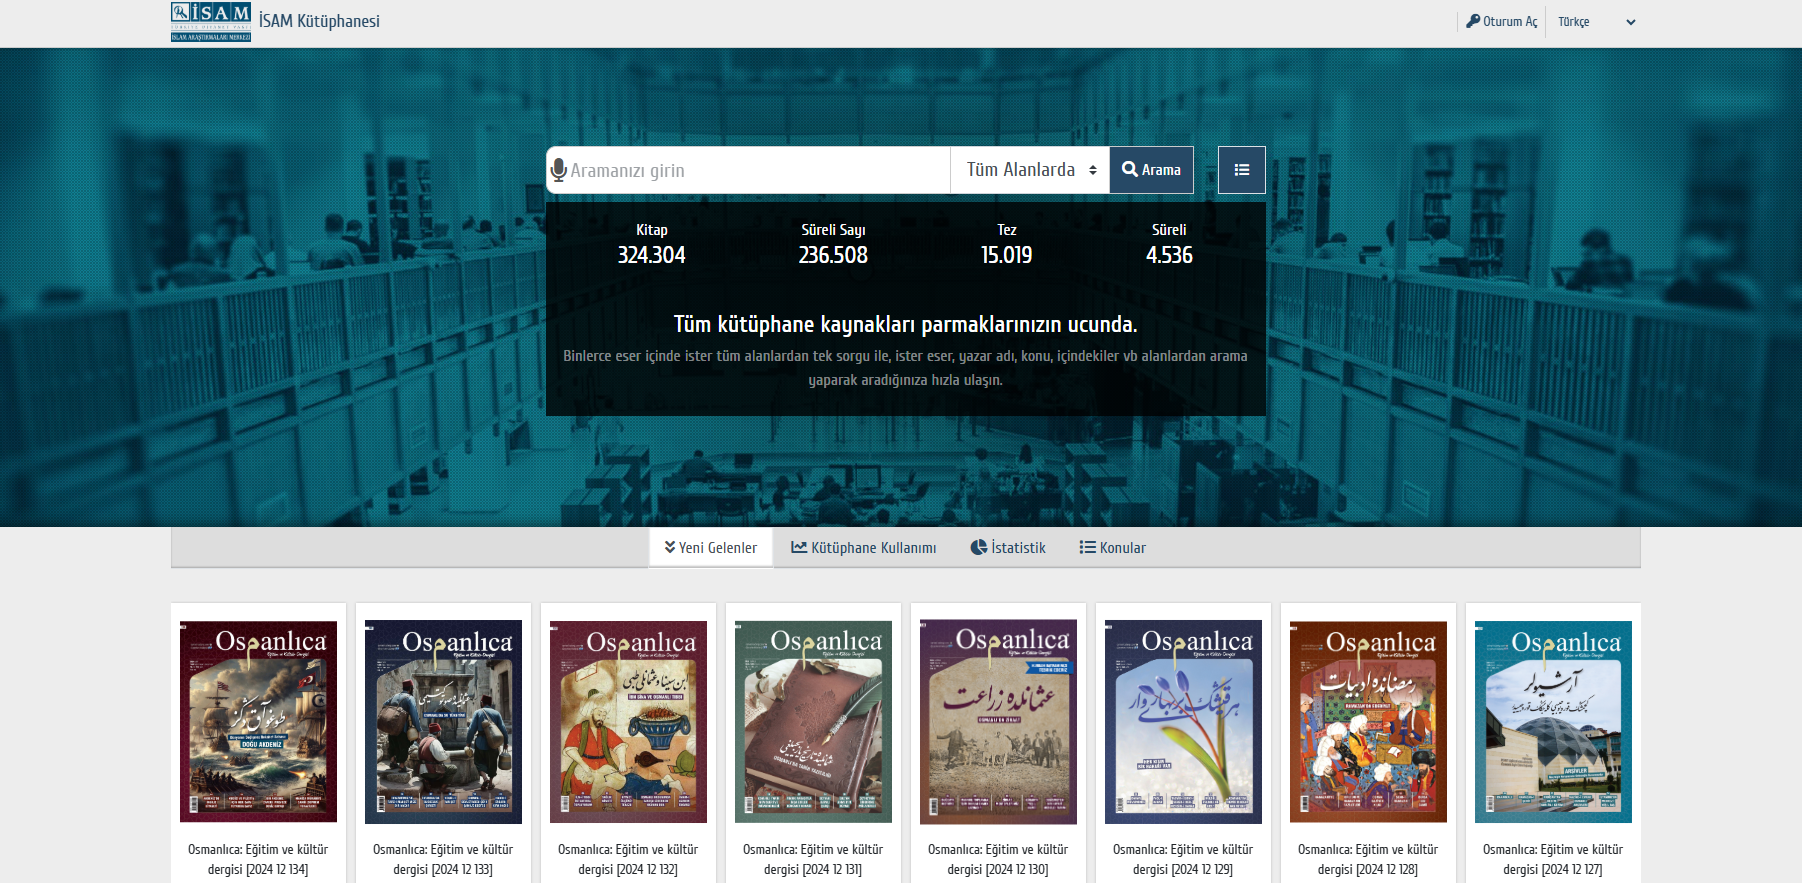Open the Osmanlıca [2024 12 129] cover thumbnail
1802x883 pixels.
coord(1183,721)
